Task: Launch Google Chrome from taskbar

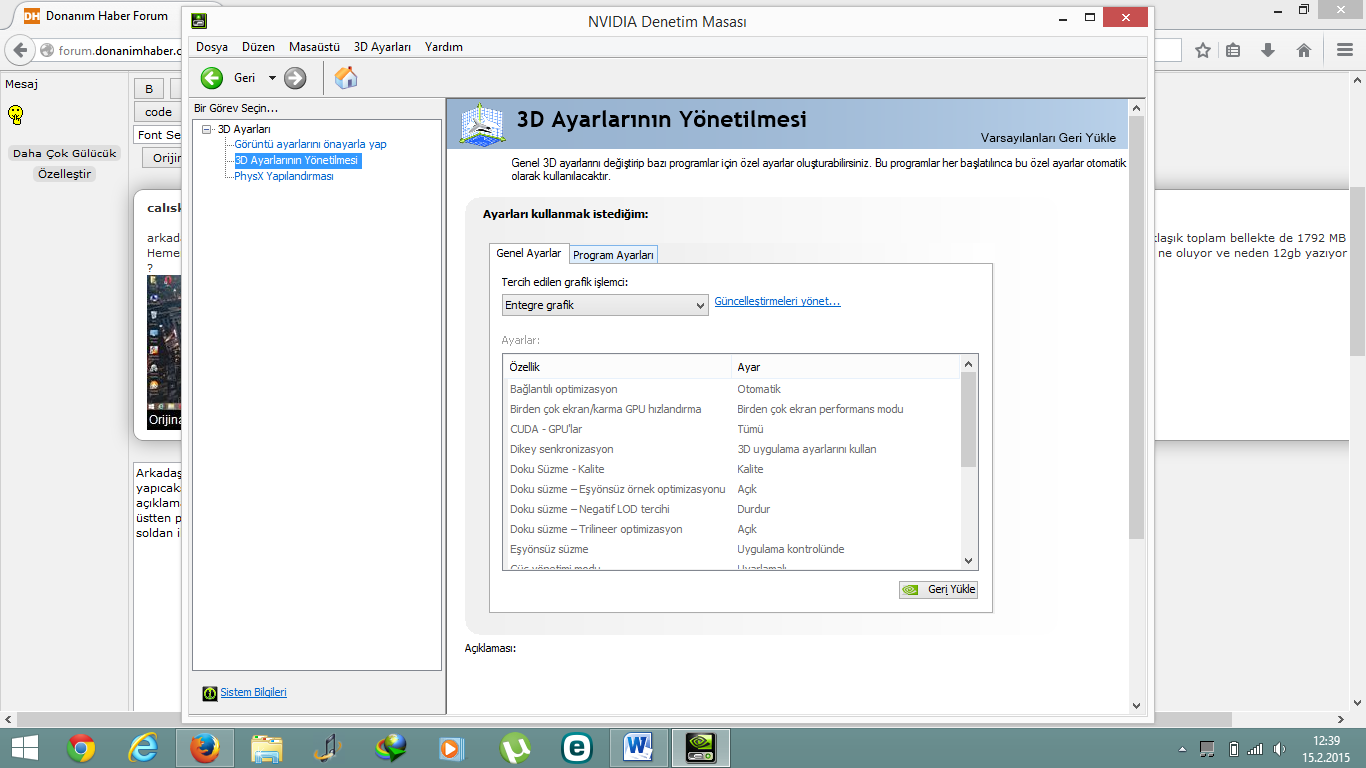Action: click(81, 748)
